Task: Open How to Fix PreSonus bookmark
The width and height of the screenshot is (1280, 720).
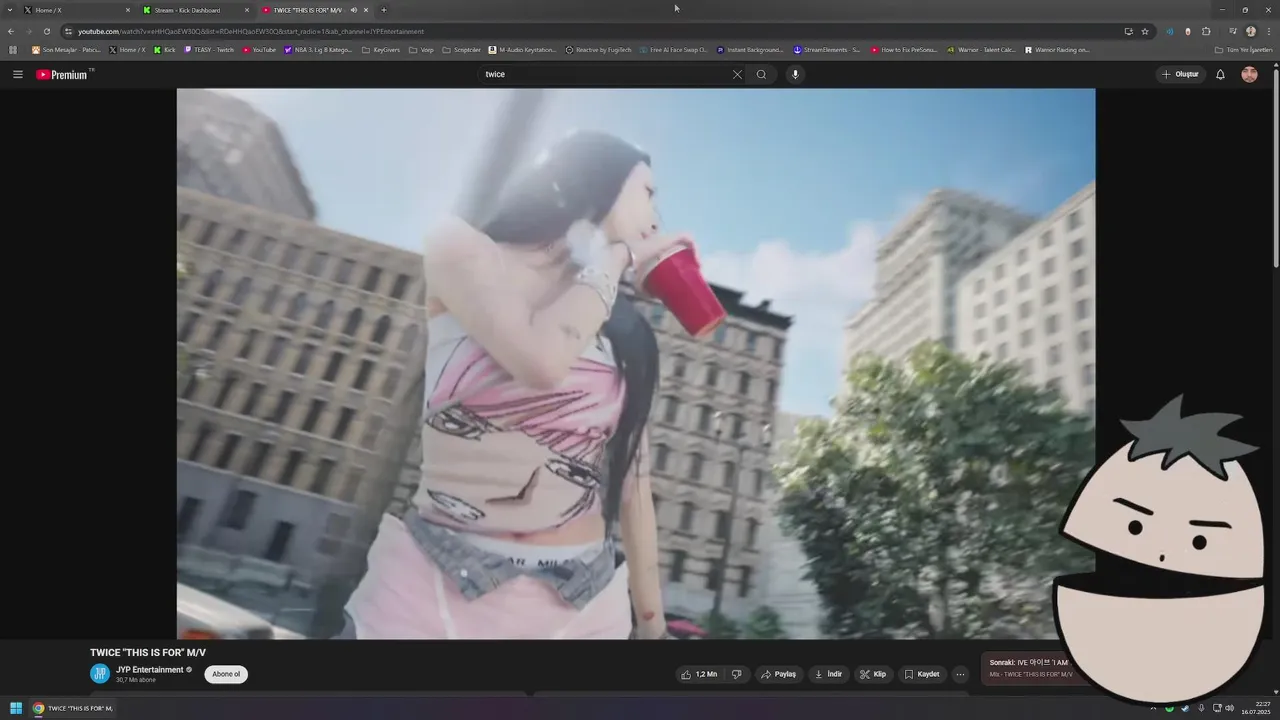Action: (904, 49)
